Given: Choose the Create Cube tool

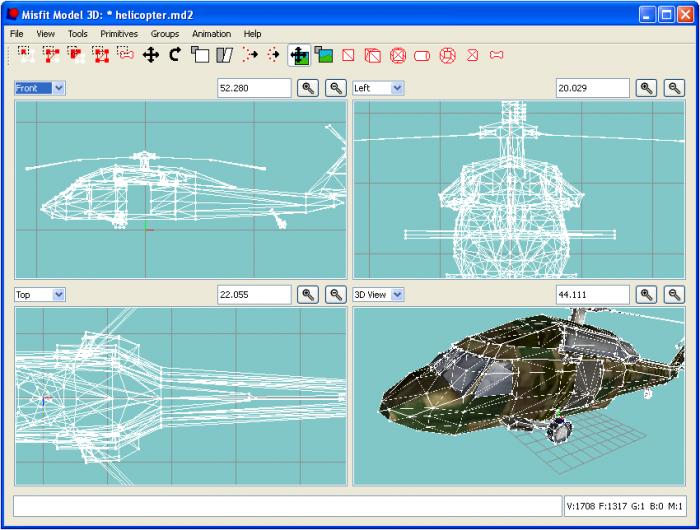Looking at the screenshot, I should pos(373,55).
